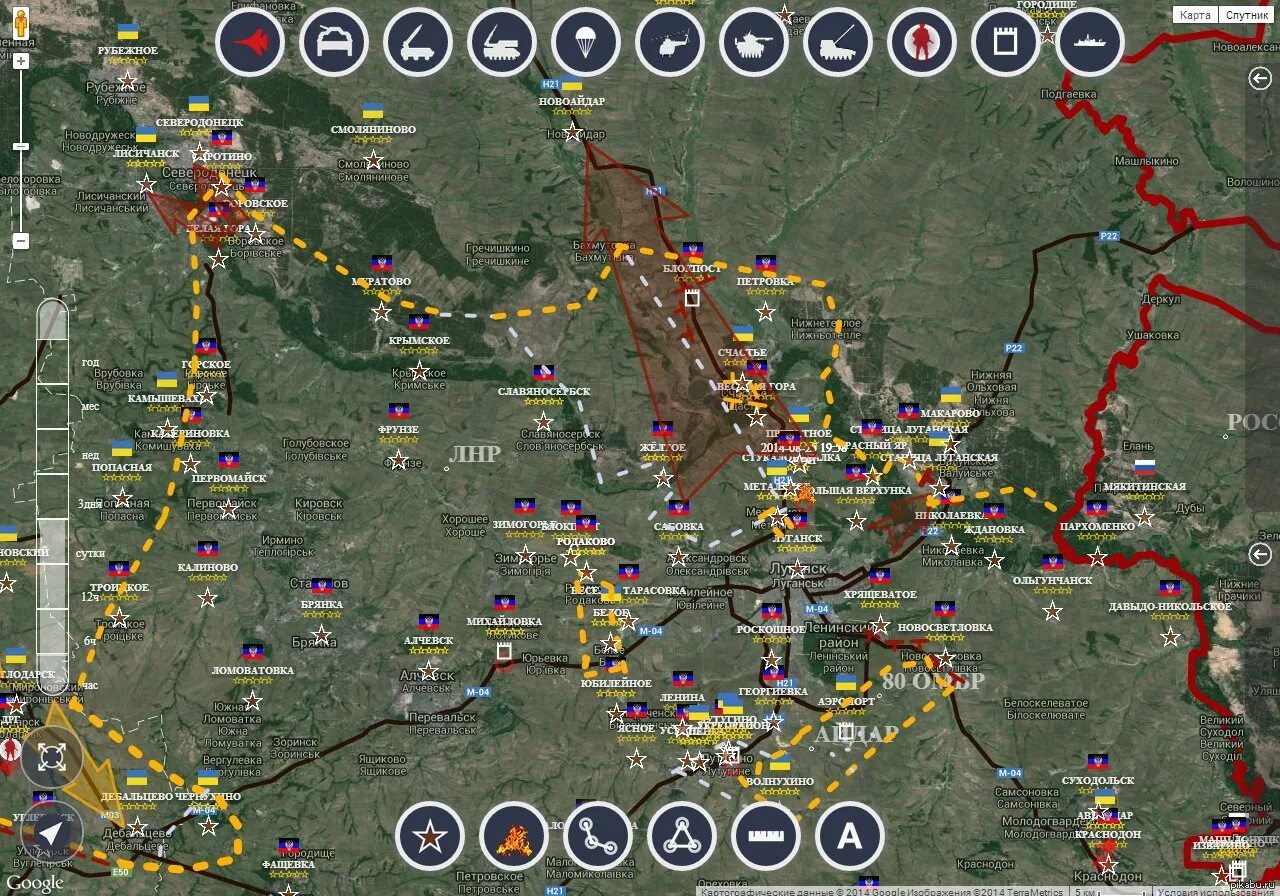This screenshot has height=896, width=1280.
Task: Set timeline to нед
Action: 90,454
